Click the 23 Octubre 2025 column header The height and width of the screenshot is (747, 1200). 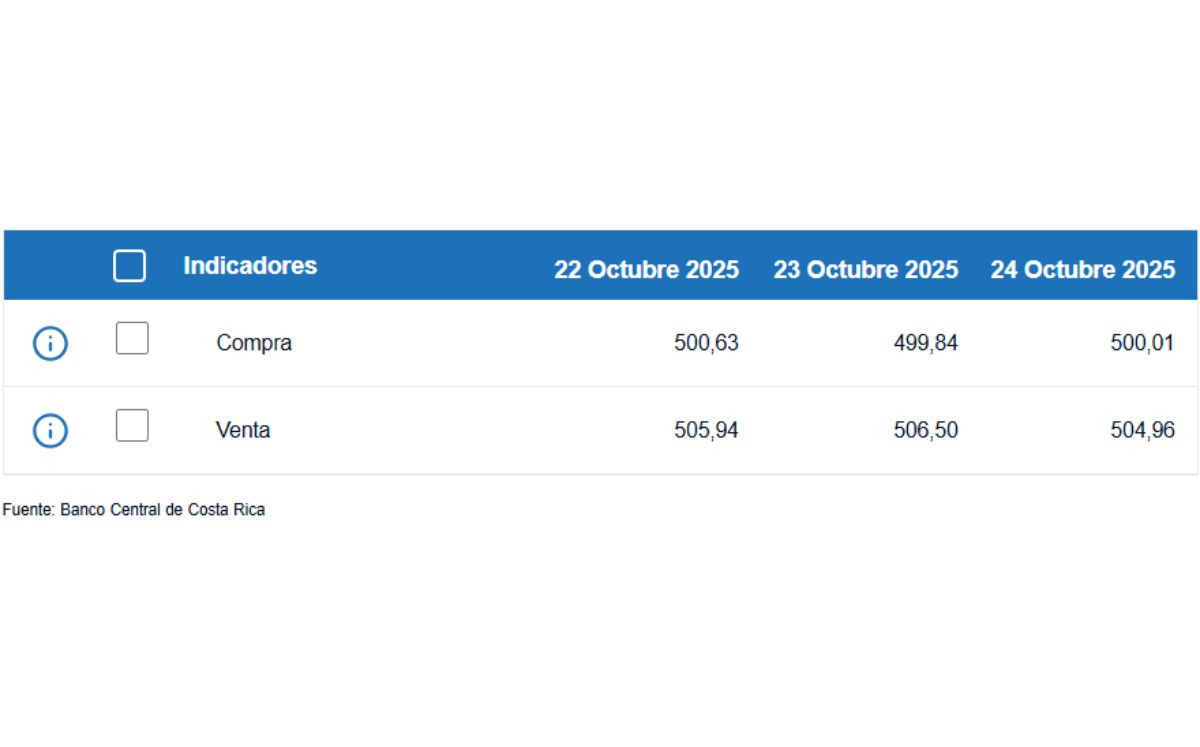click(x=865, y=270)
